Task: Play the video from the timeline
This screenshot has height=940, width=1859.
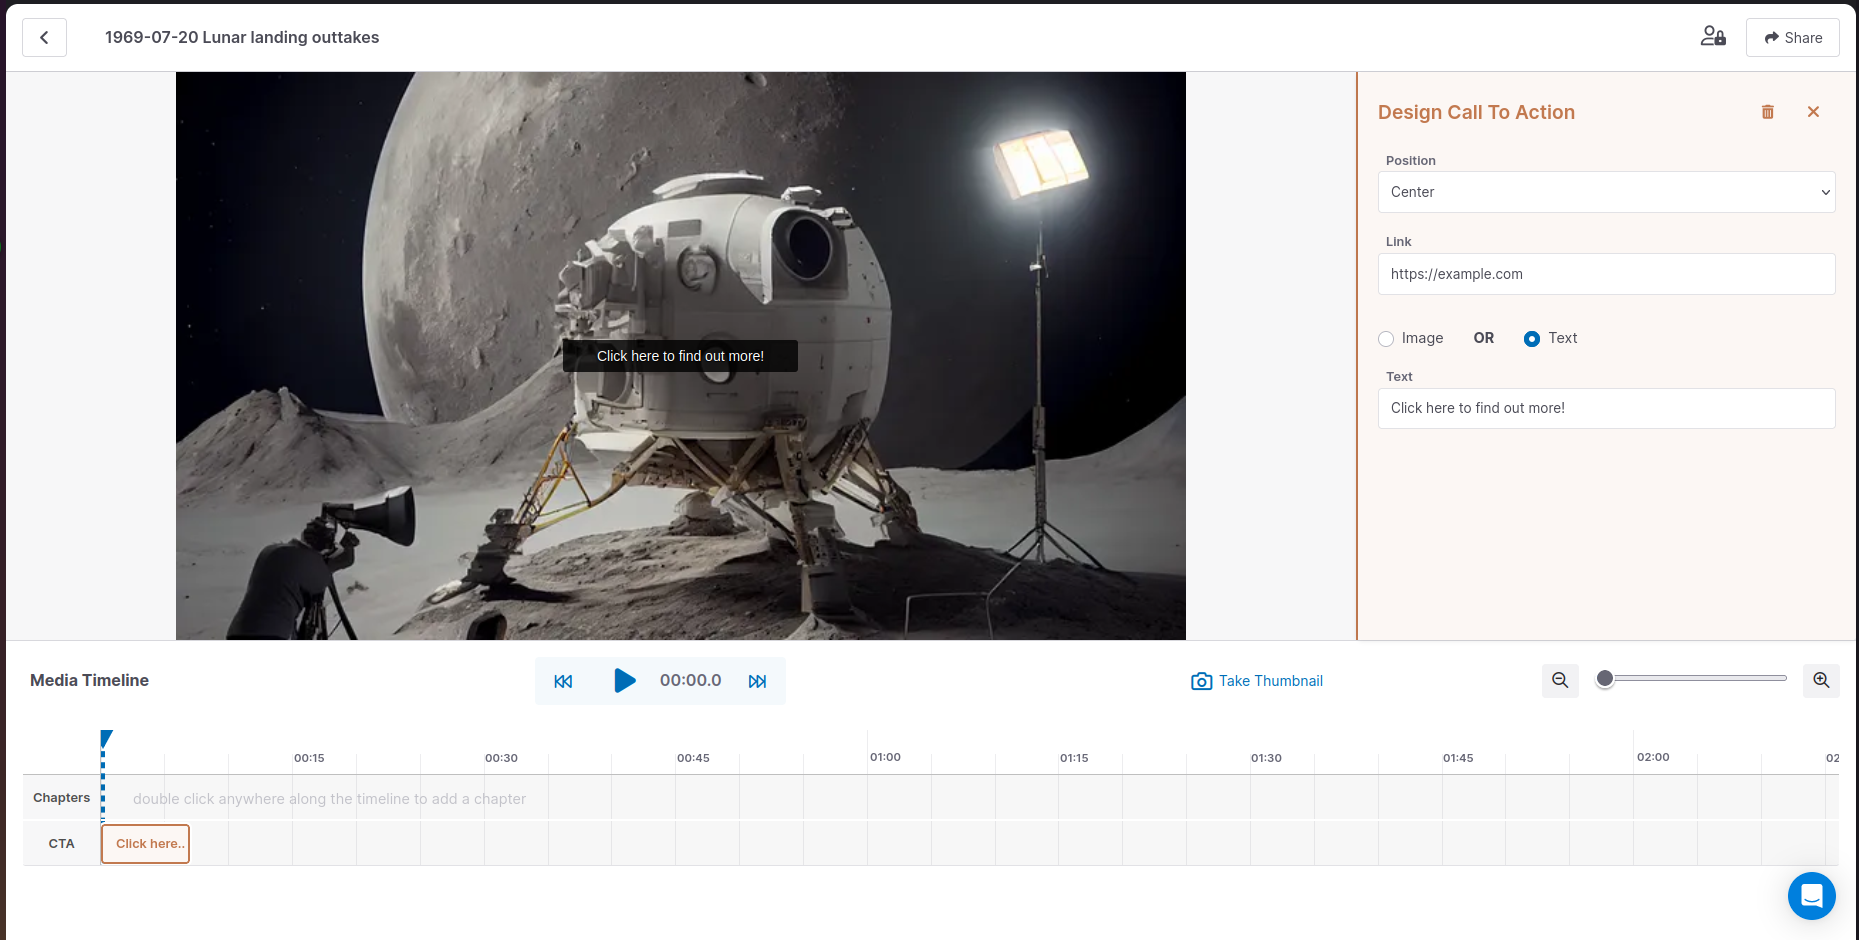Action: [625, 681]
